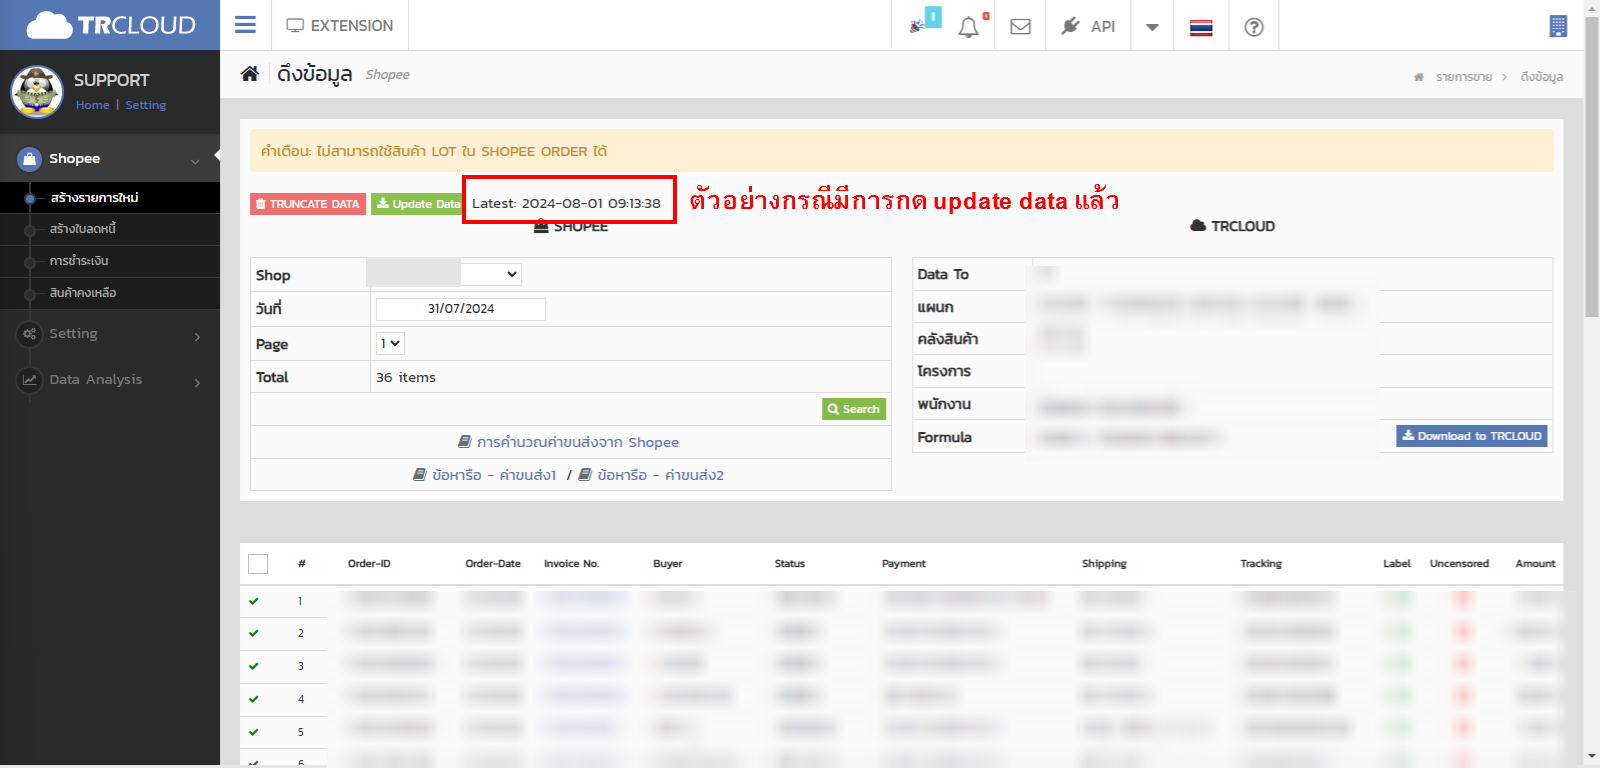Click Download to TRCLOUD button
This screenshot has width=1600, height=768.
[x=1472, y=436]
